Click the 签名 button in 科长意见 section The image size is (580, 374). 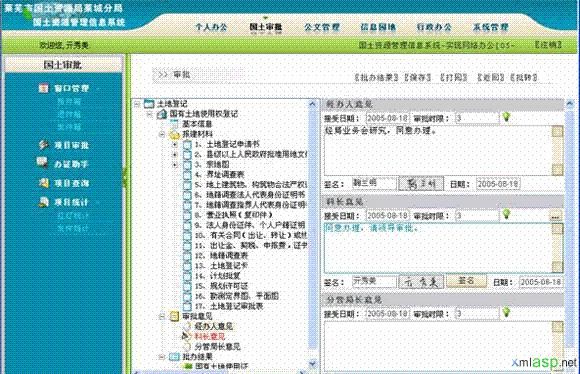[466, 281]
